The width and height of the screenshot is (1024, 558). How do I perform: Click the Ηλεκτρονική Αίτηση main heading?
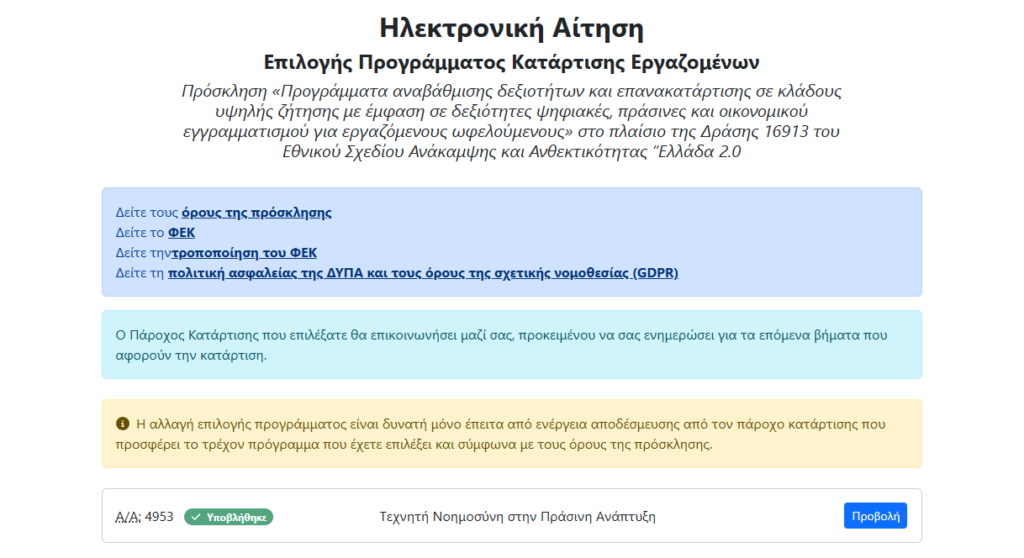coord(511,26)
